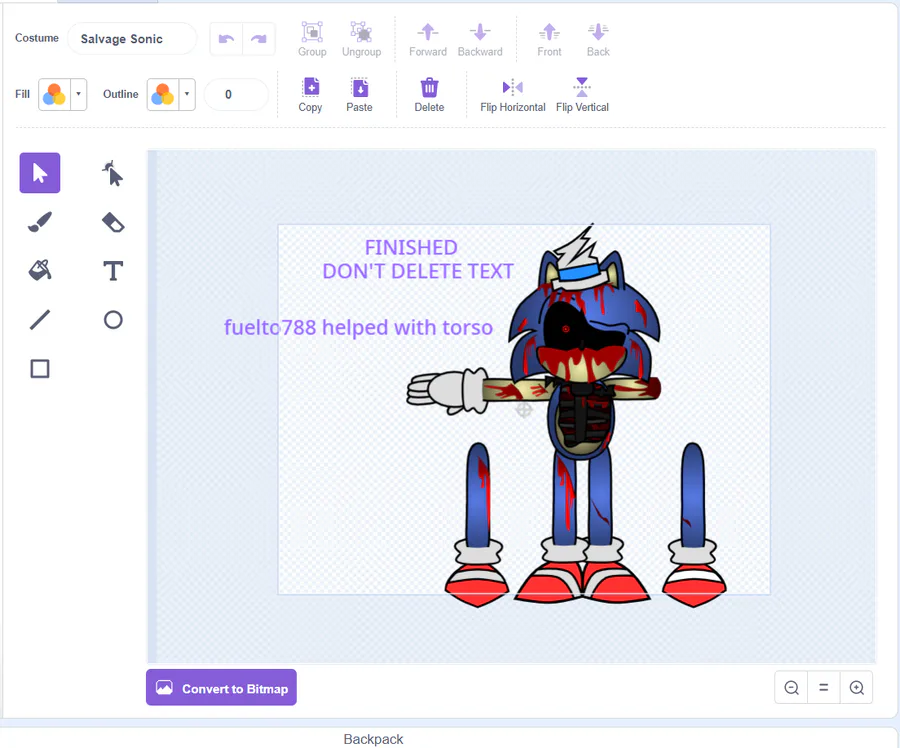Choose the Text tool
This screenshot has height=748, width=900.
click(112, 270)
